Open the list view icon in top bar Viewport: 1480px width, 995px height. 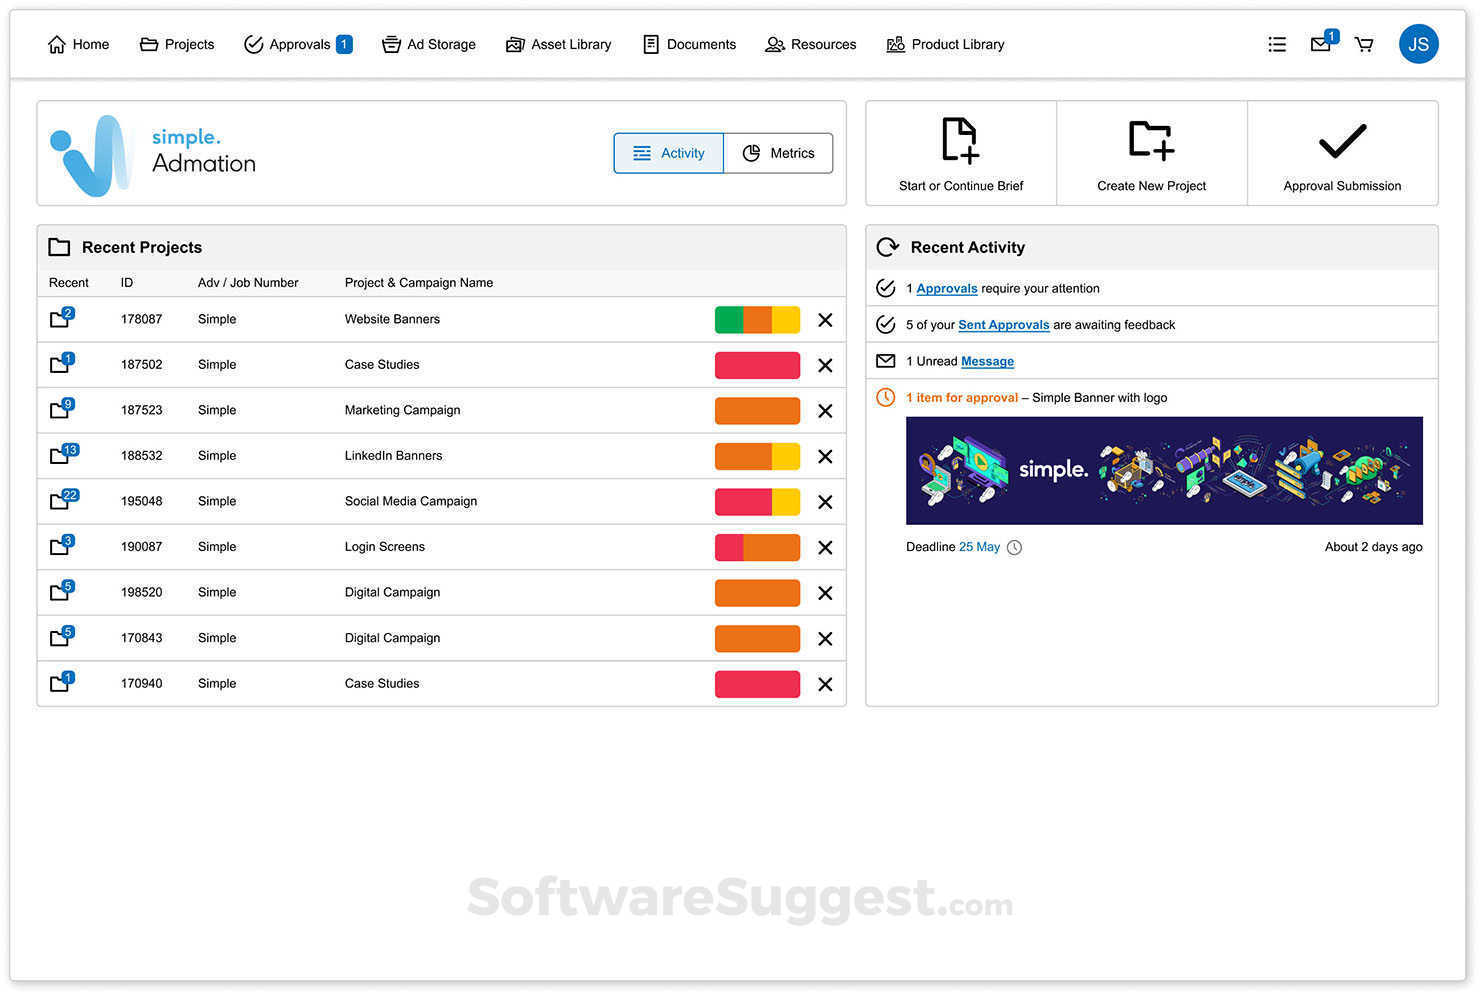1277,44
